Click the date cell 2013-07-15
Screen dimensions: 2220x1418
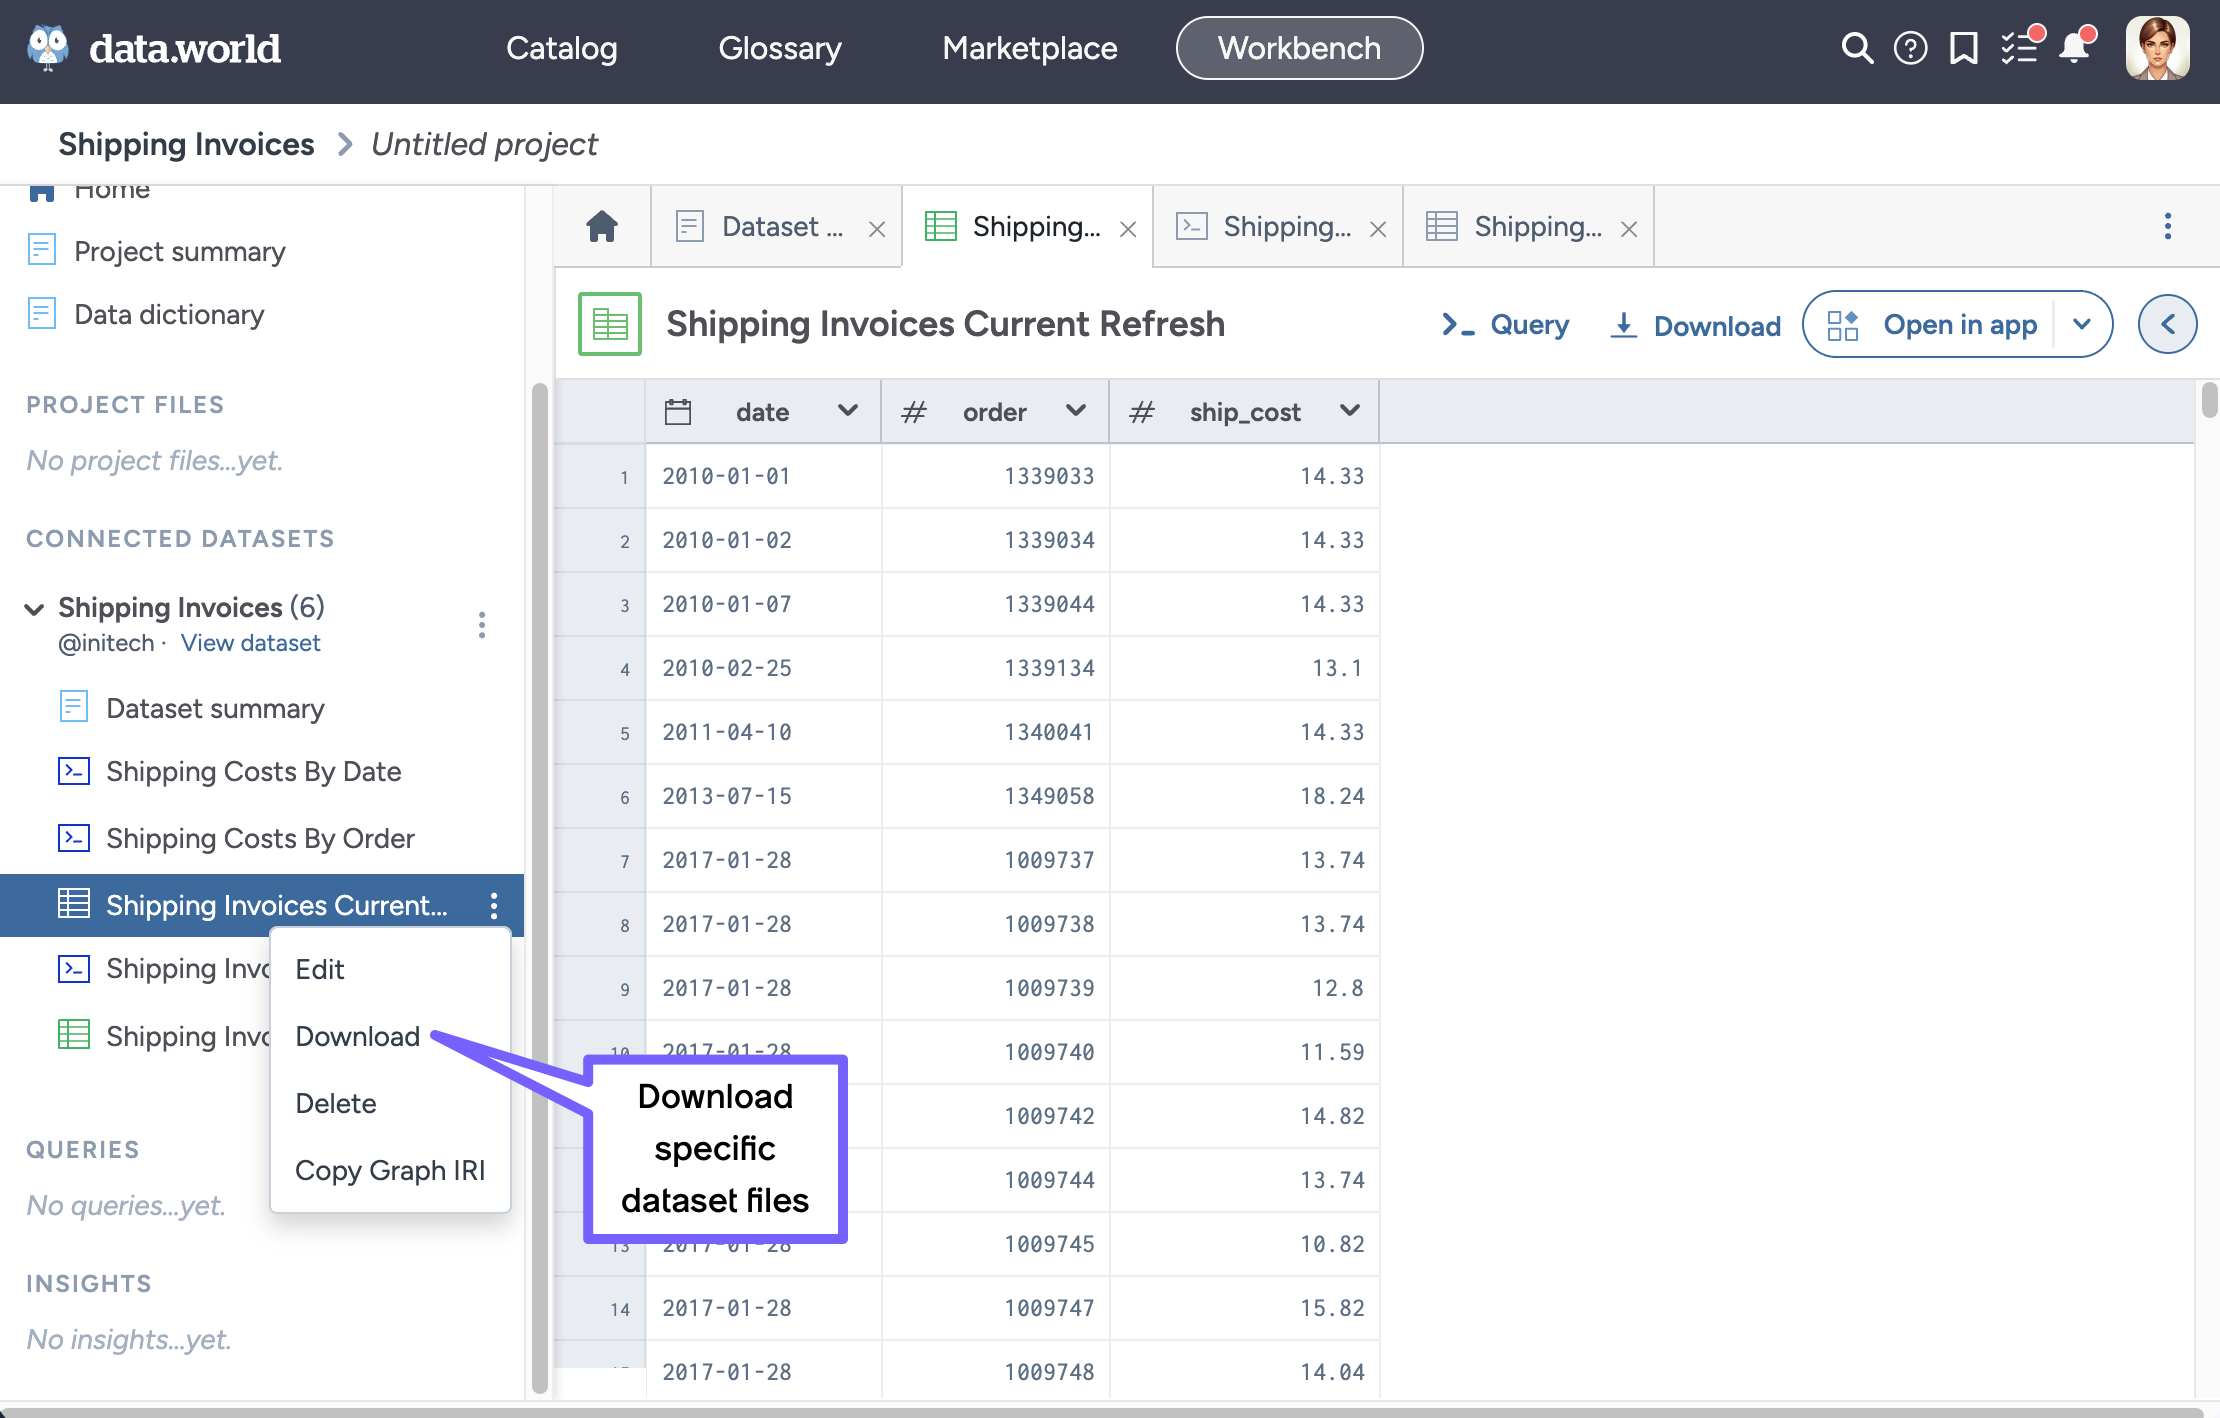764,796
